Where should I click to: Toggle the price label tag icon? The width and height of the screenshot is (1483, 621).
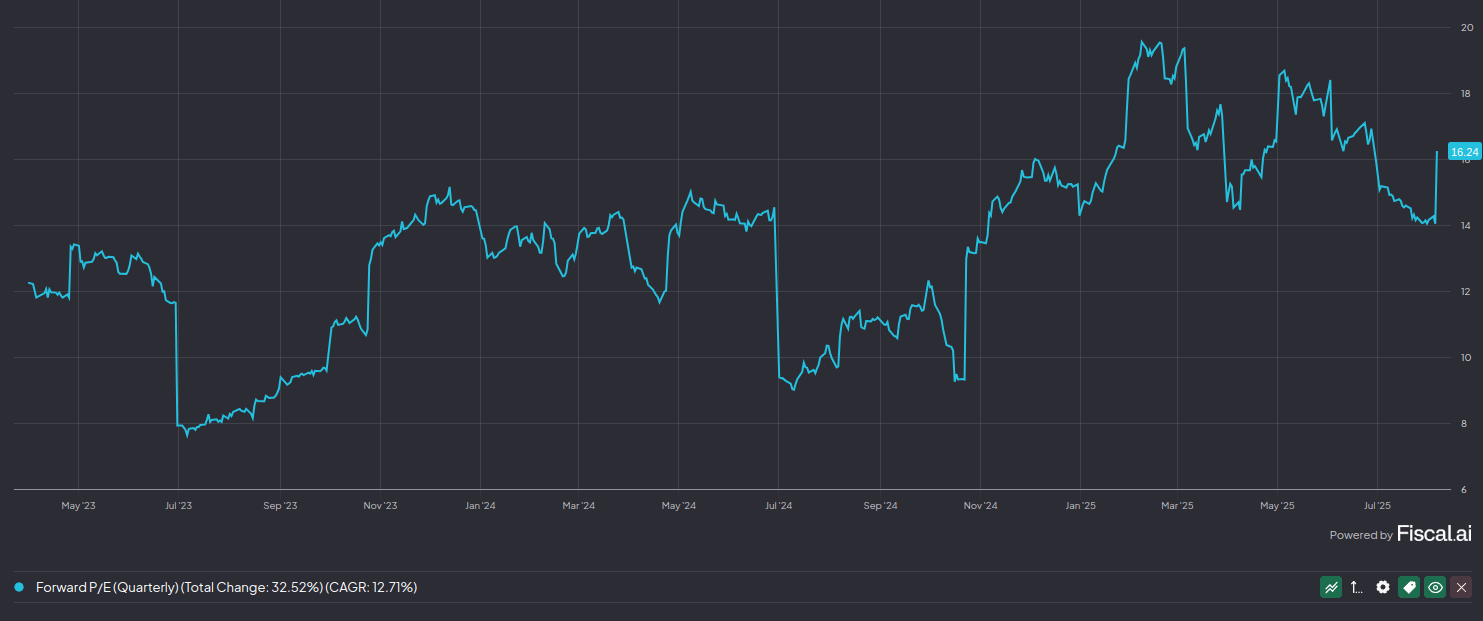[1409, 588]
